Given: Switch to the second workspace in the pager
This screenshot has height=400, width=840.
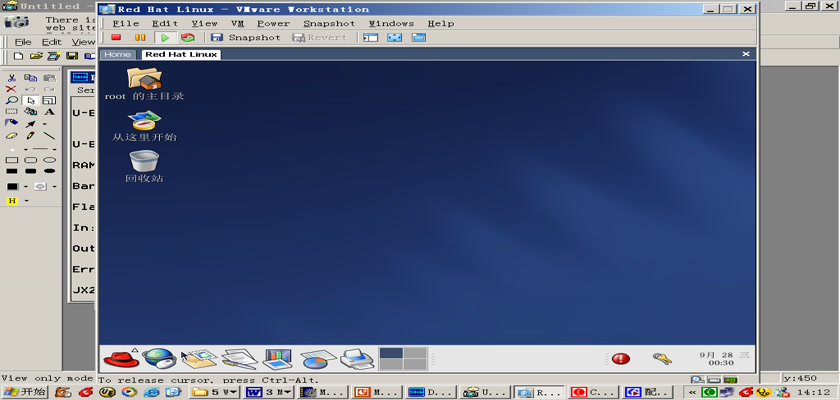Looking at the screenshot, I should coord(415,353).
